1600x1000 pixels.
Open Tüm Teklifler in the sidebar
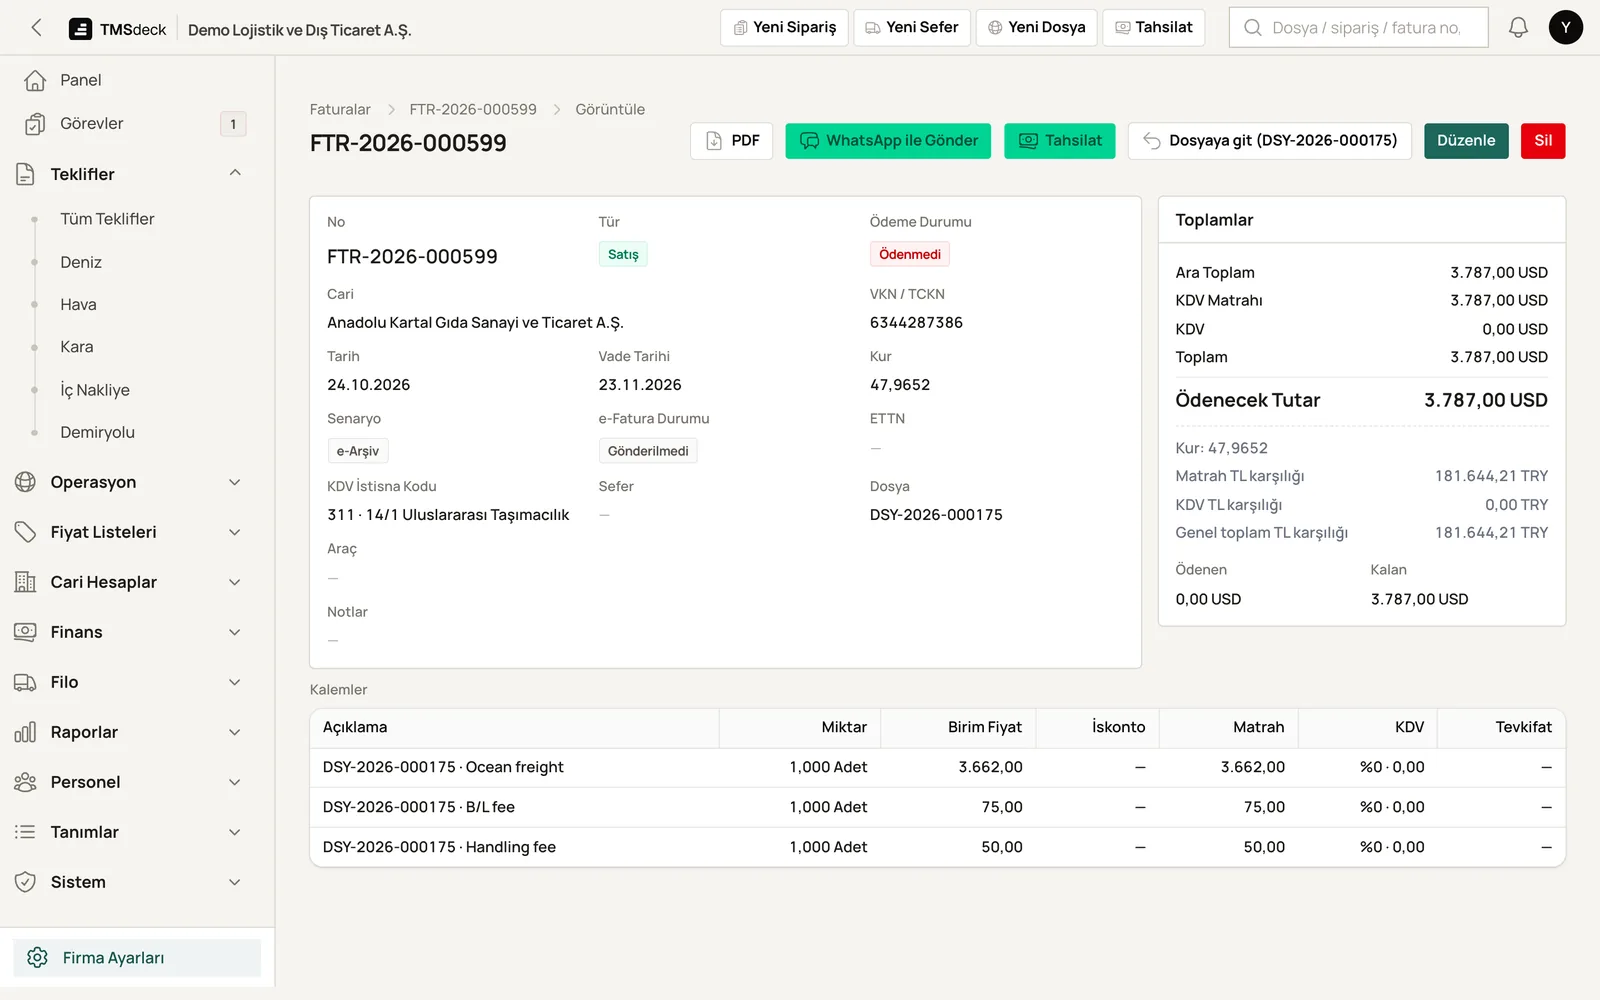(107, 219)
